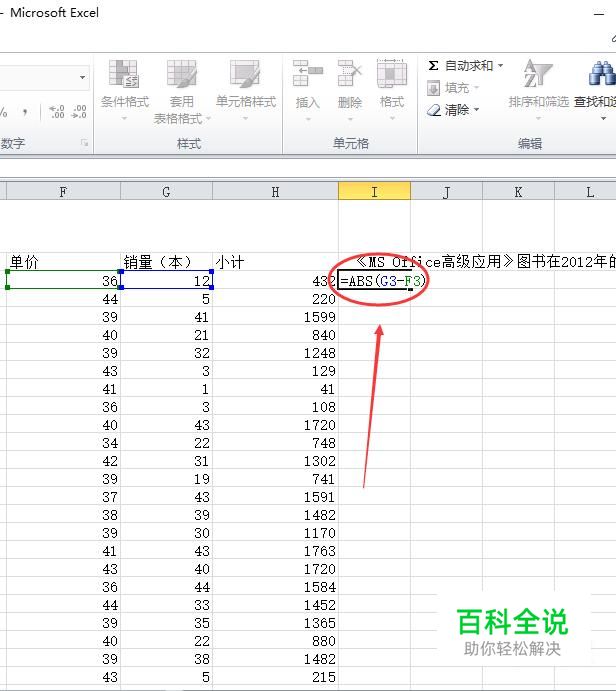This screenshot has height=691, width=616.
Task: Expand the Find and Select dropdown arrow
Action: pyautogui.click(x=603, y=119)
